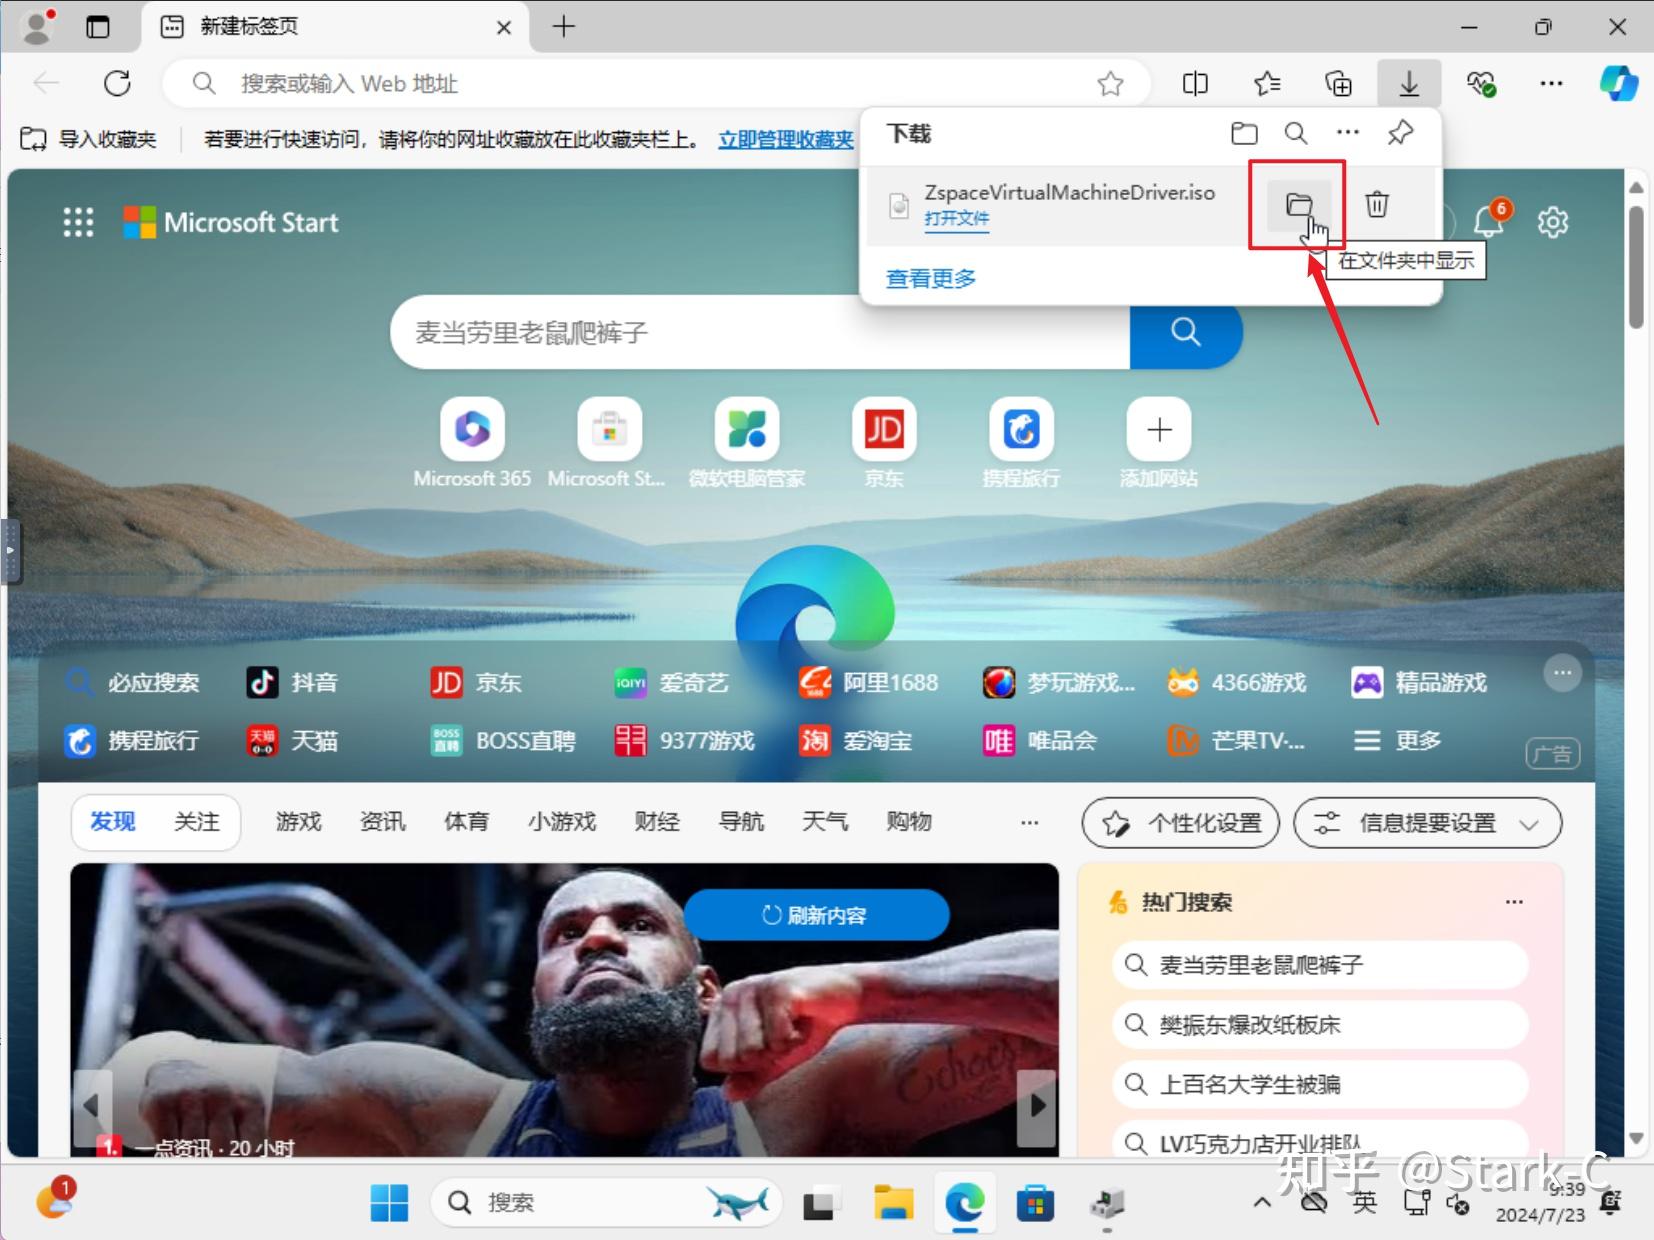Switch to the 关注 feed tab
This screenshot has width=1654, height=1240.
coord(197,822)
